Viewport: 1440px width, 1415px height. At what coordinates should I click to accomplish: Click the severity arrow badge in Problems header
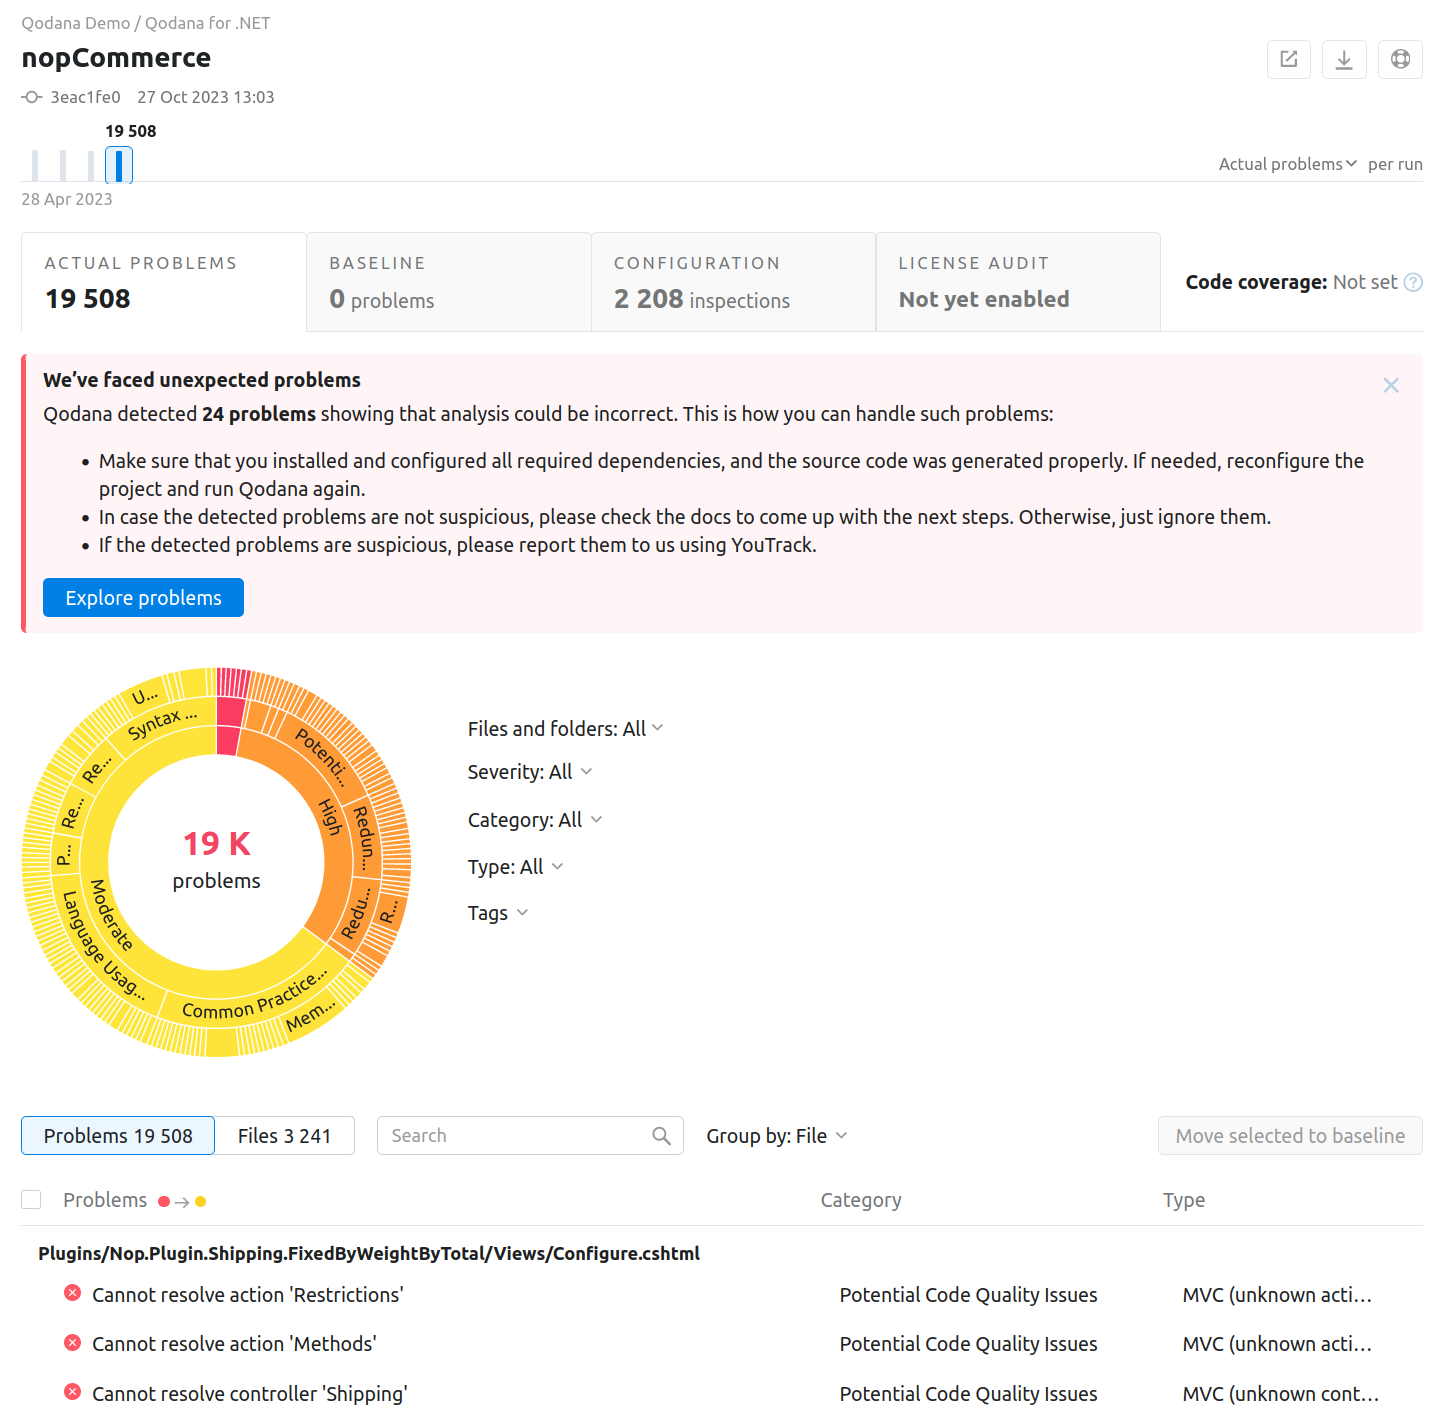point(181,1200)
